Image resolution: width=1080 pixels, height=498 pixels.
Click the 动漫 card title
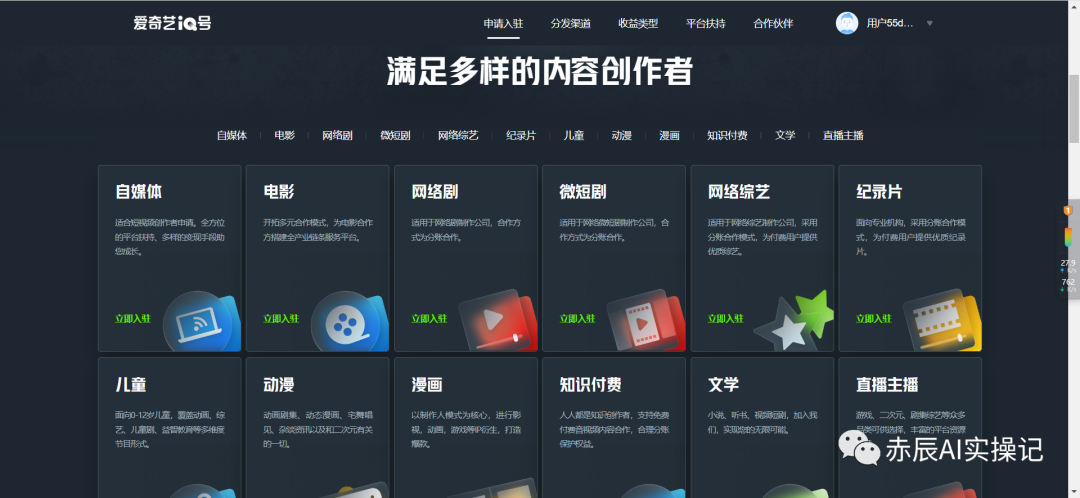(279, 384)
